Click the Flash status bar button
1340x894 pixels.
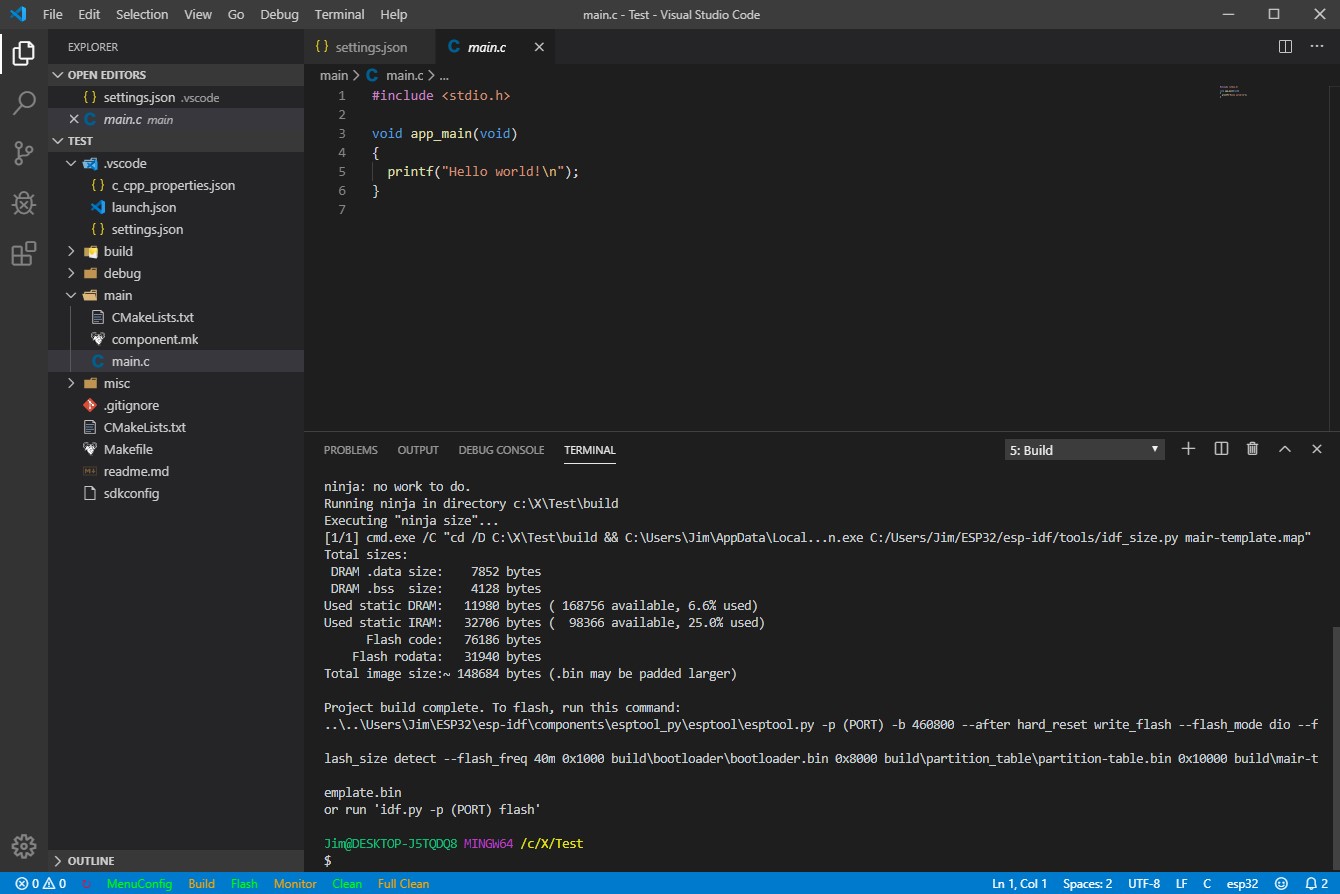244,884
